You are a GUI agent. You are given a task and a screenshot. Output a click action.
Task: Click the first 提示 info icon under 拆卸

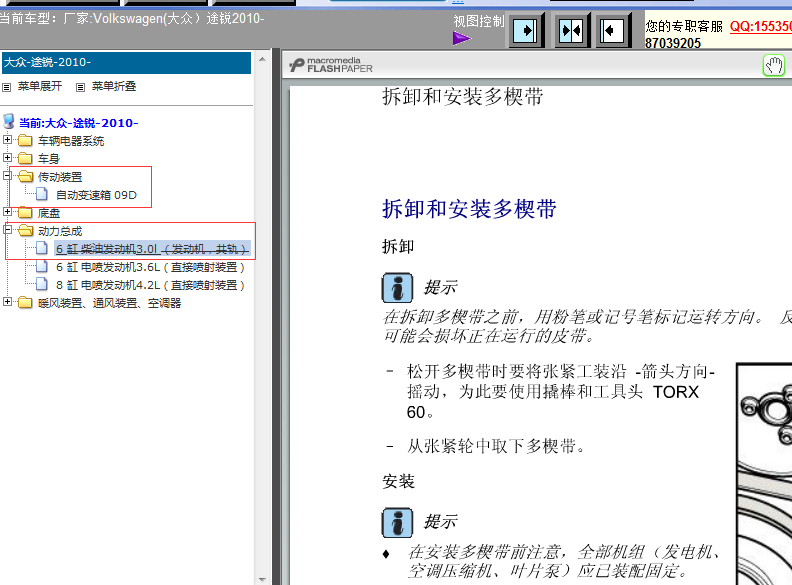click(x=398, y=287)
